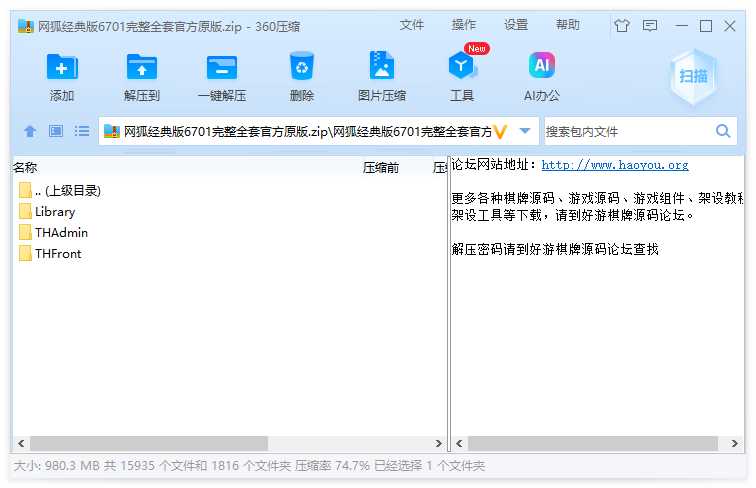The height and width of the screenshot is (488, 756).
Task: Select the Library folder name
Action: click(x=55, y=212)
